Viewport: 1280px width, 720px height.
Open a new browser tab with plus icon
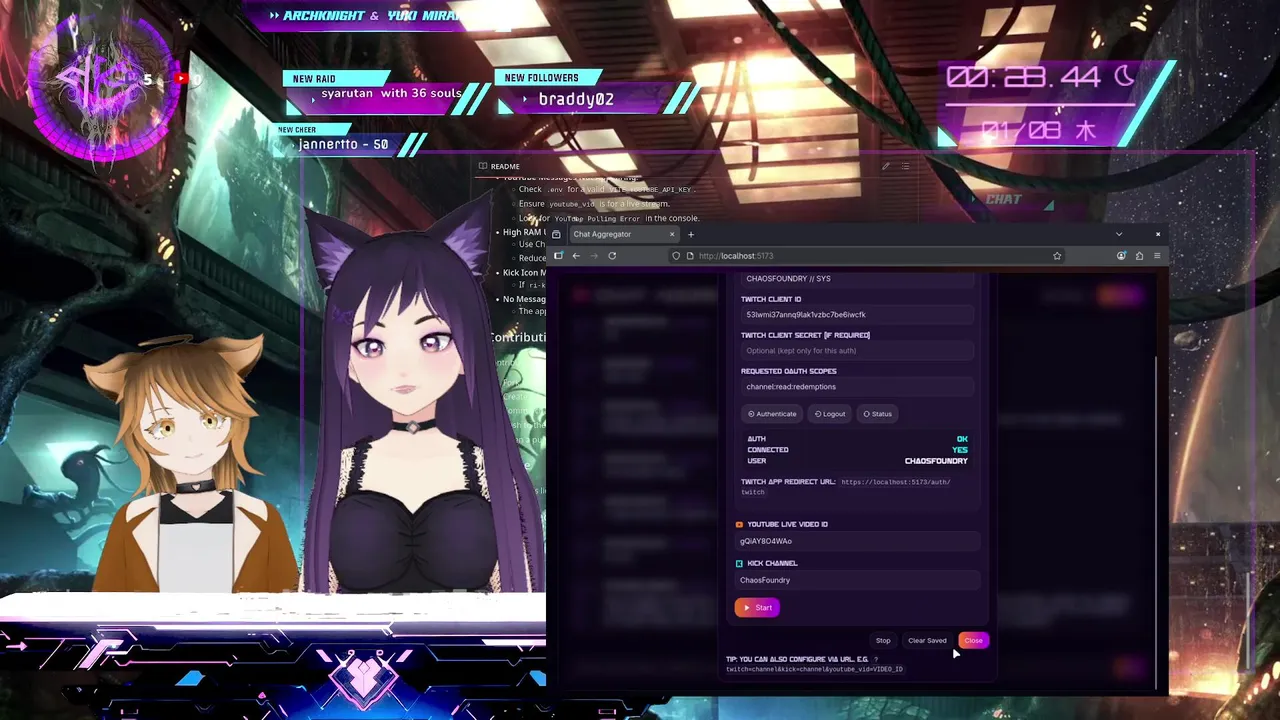pyautogui.click(x=690, y=234)
